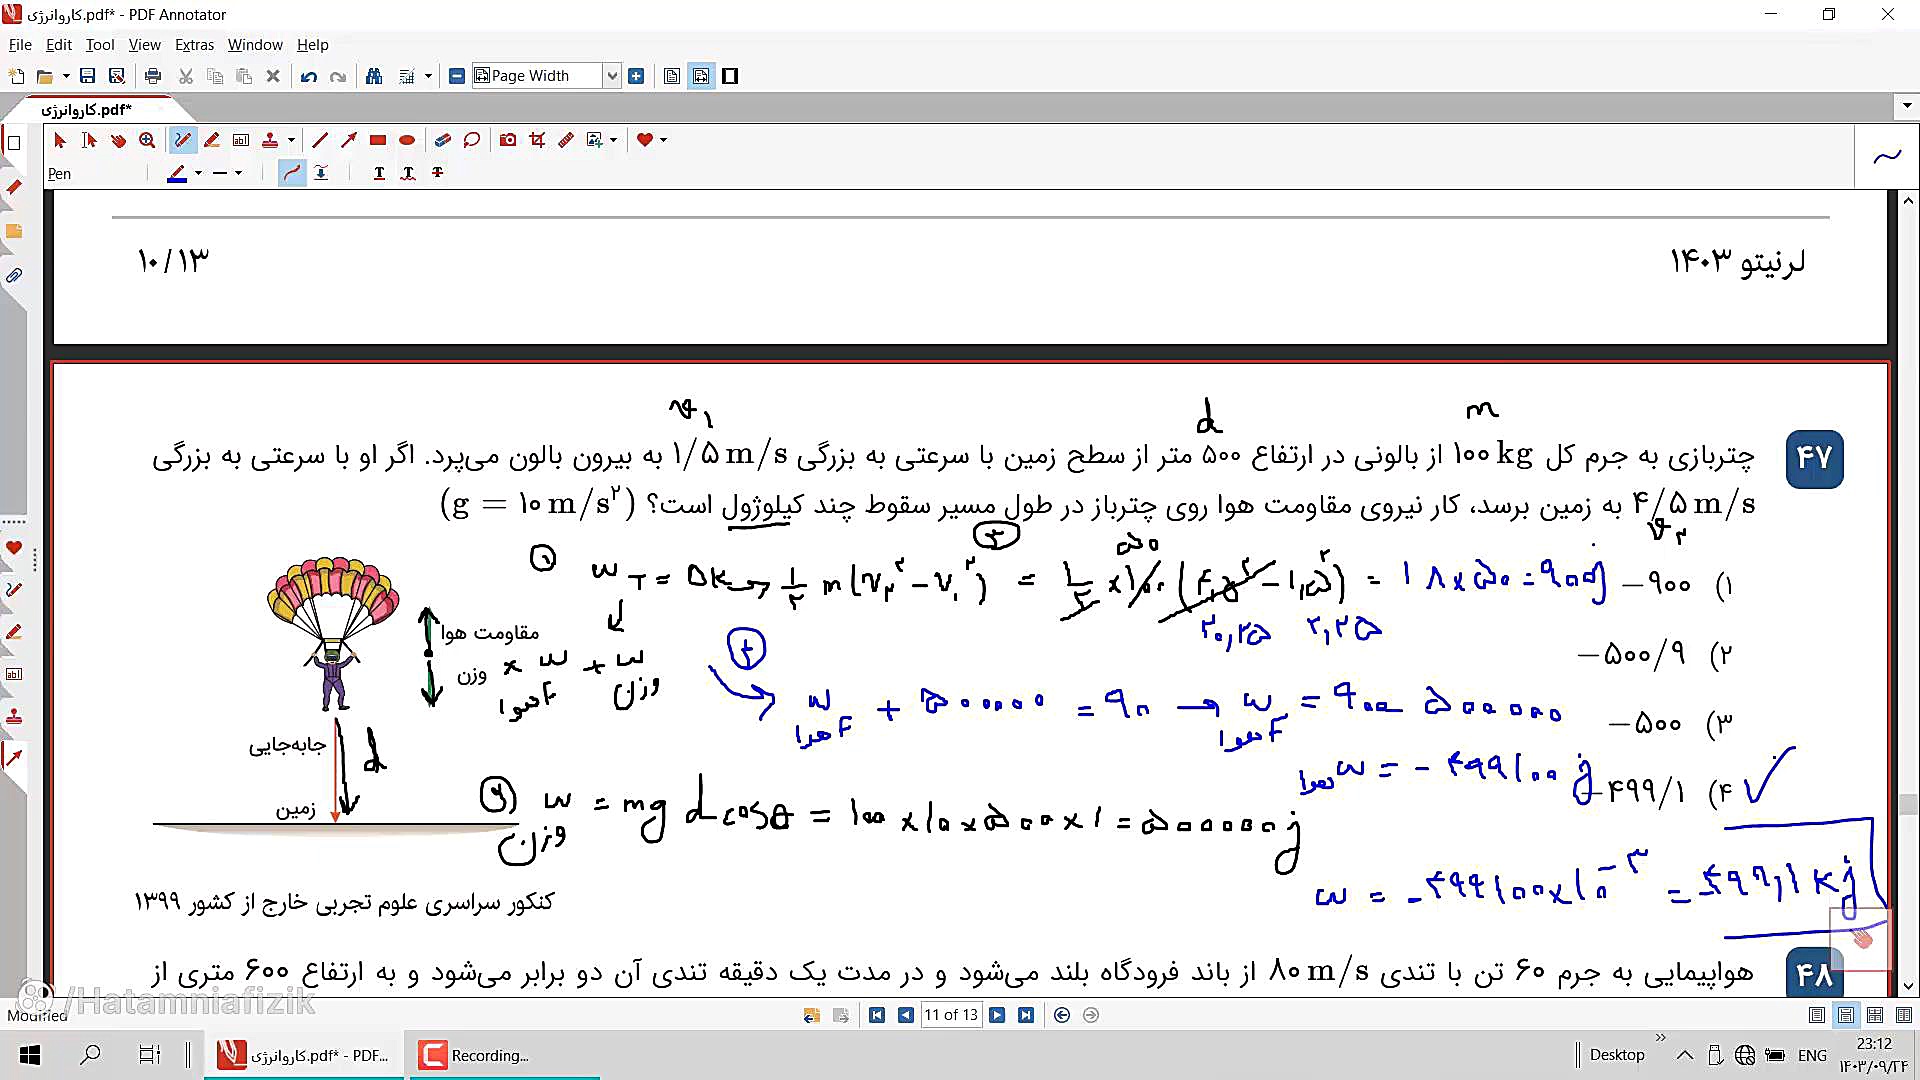Screen dimensions: 1920x1080
Task: Toggle pen auto-smooth option
Action: (x=291, y=173)
